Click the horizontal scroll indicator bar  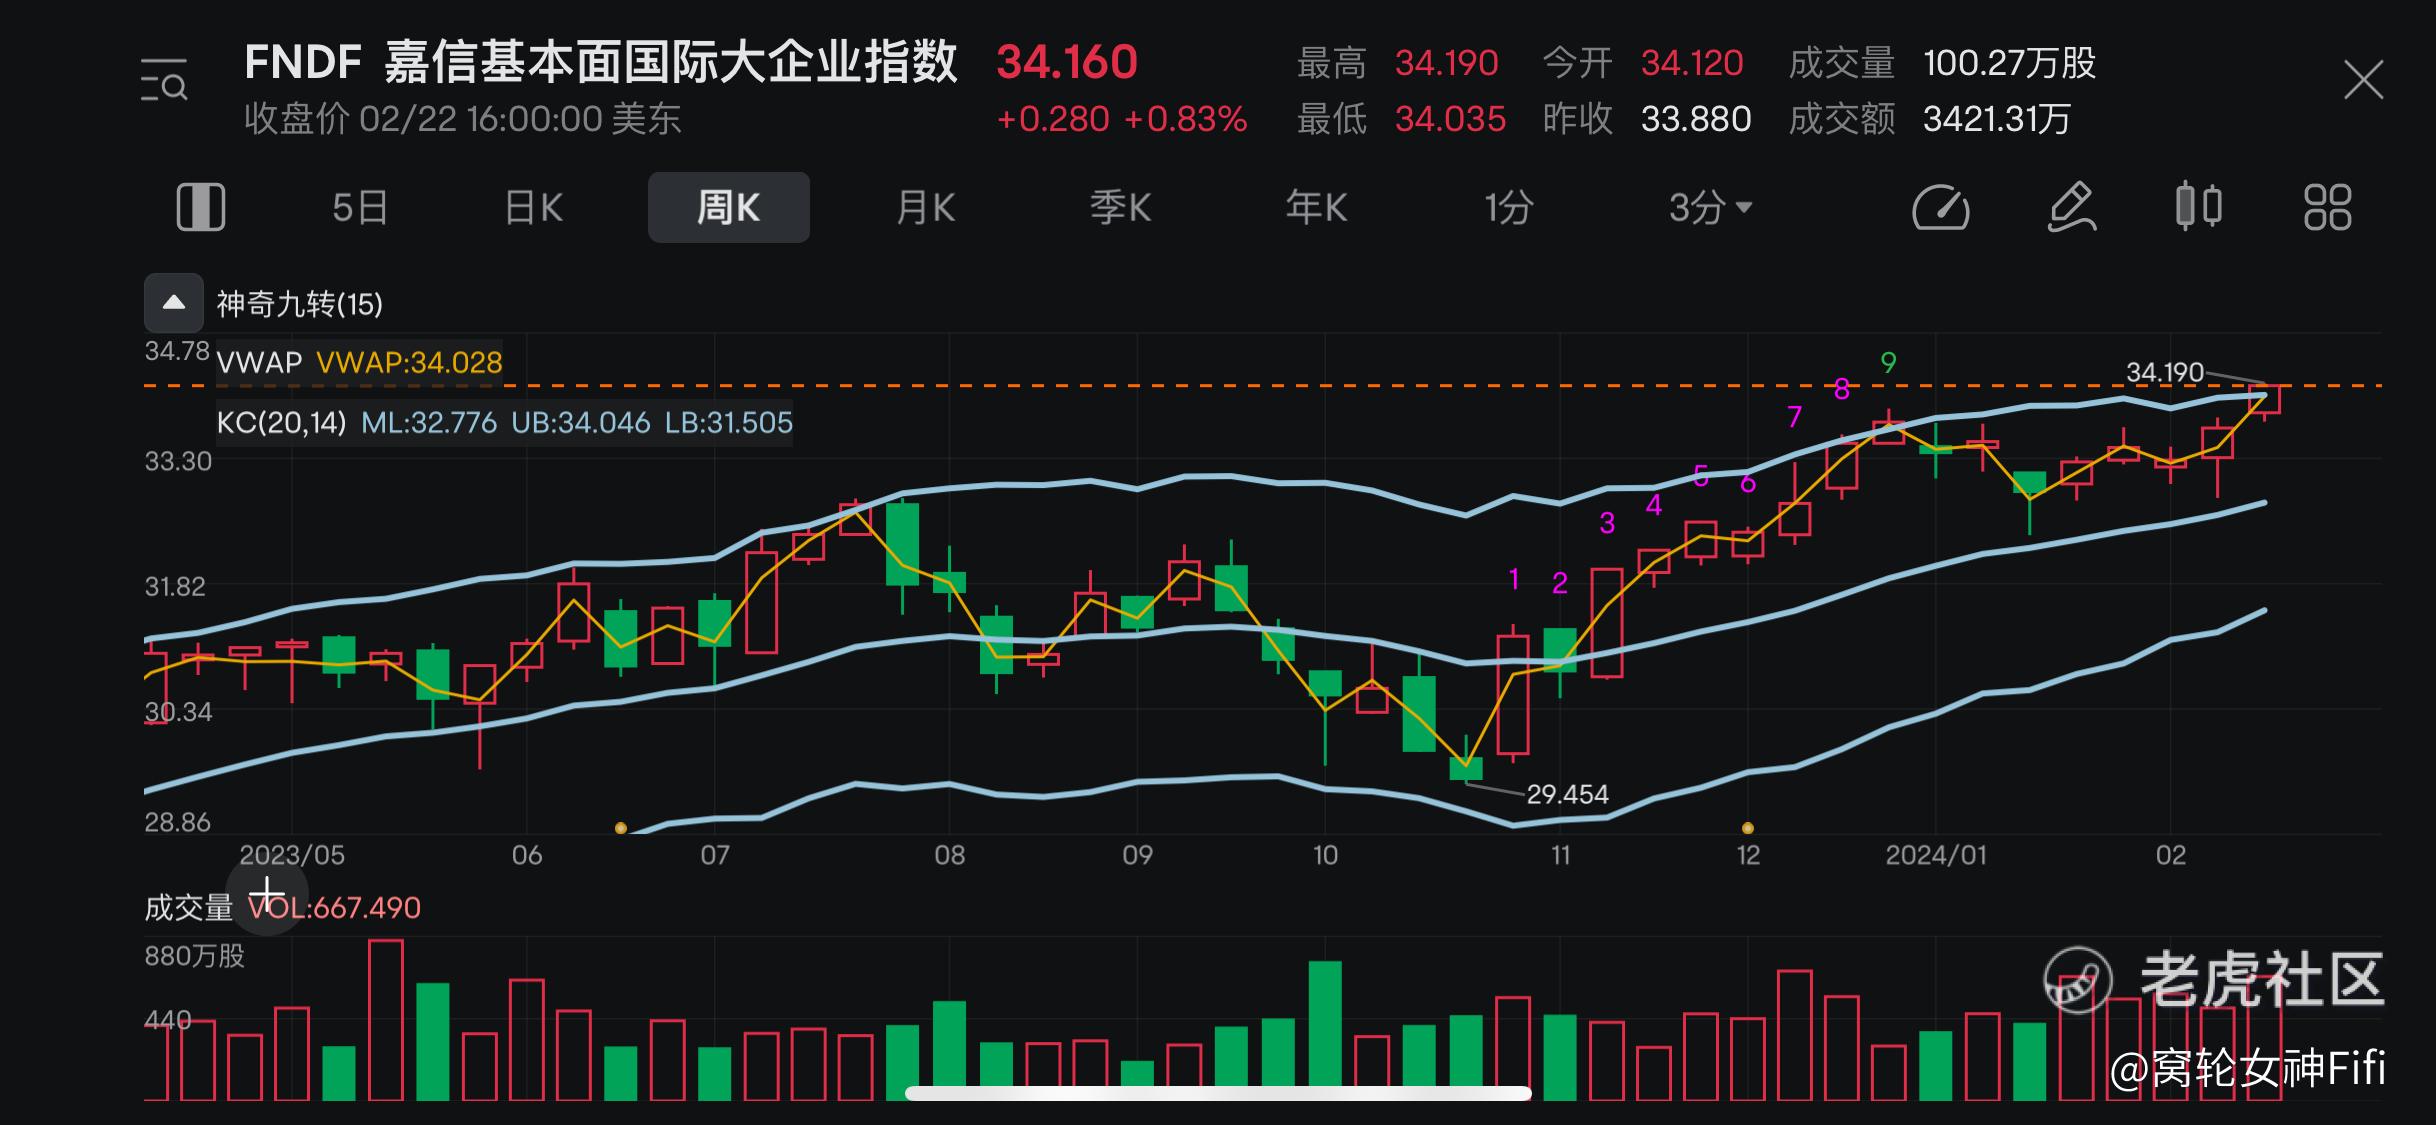1218,1093
